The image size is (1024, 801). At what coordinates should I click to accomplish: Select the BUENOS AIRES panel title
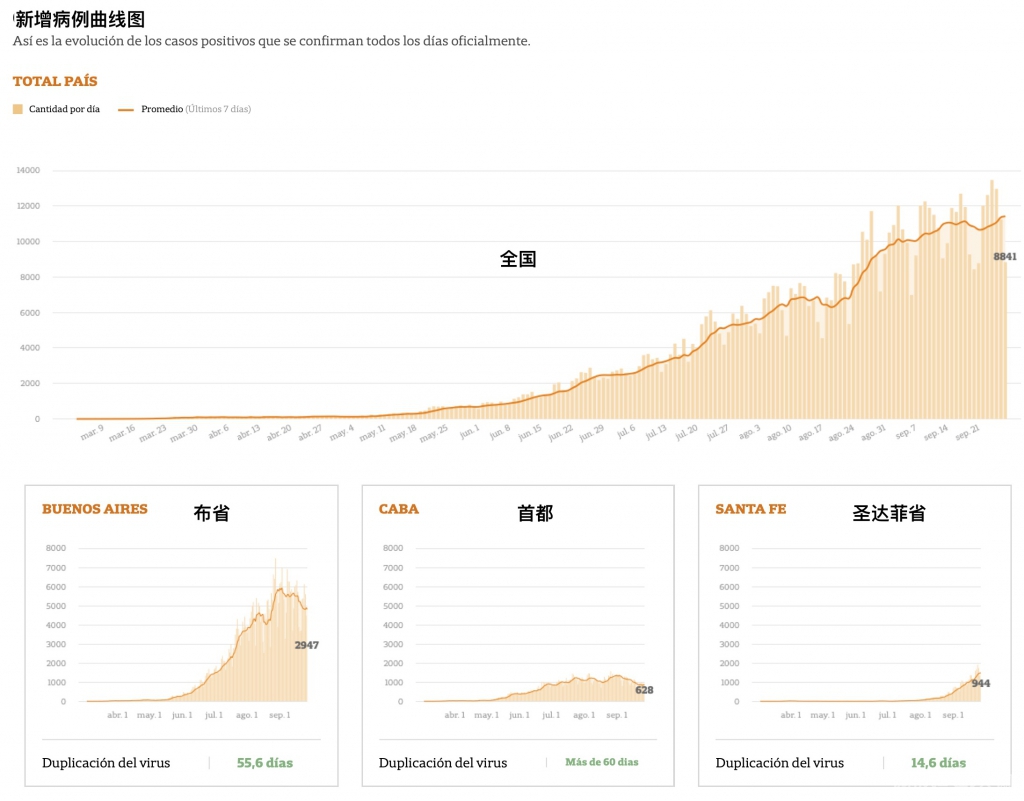pos(95,509)
